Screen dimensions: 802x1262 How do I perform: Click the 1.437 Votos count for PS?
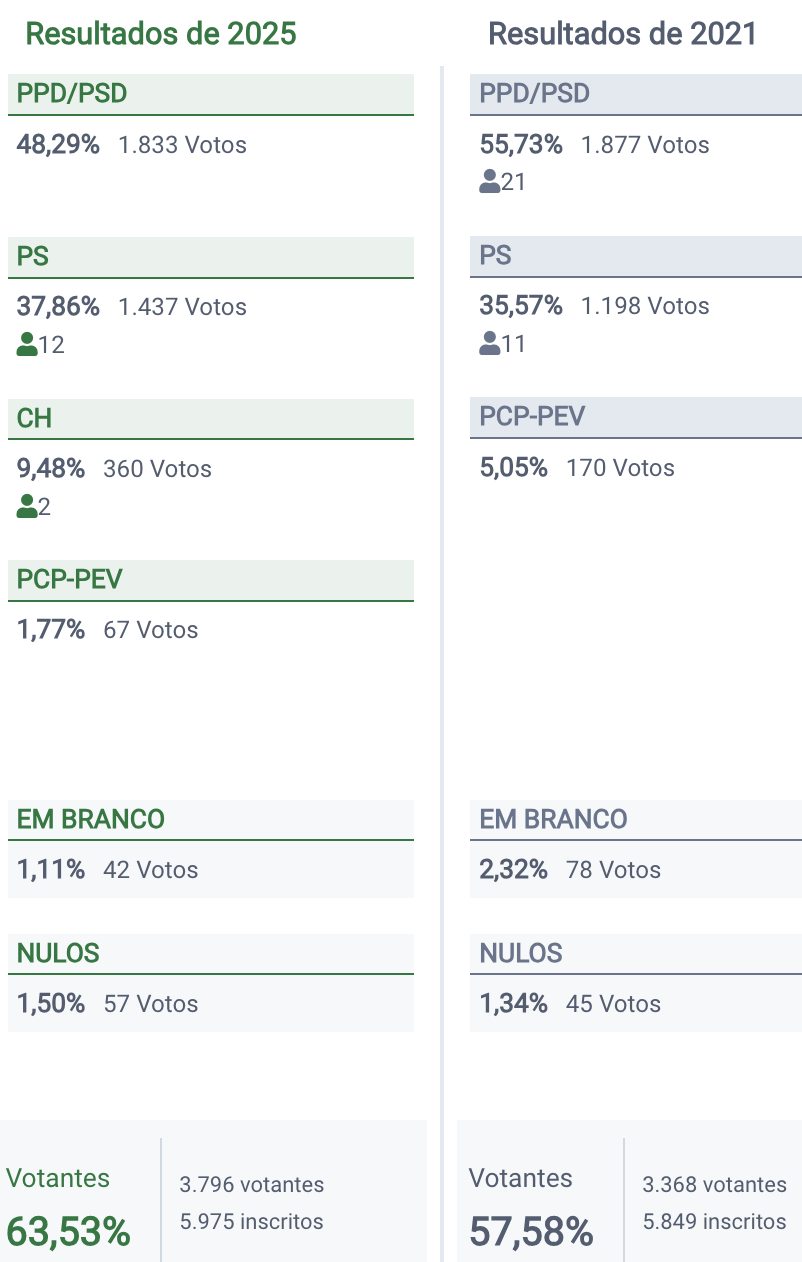pos(182,307)
